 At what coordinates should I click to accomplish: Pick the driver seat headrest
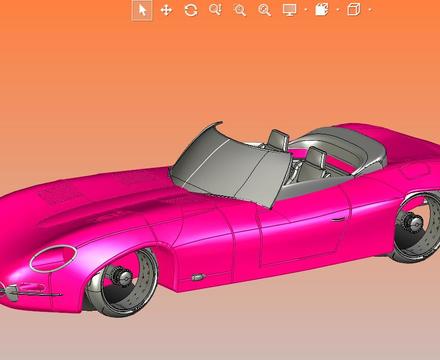[x=316, y=157]
